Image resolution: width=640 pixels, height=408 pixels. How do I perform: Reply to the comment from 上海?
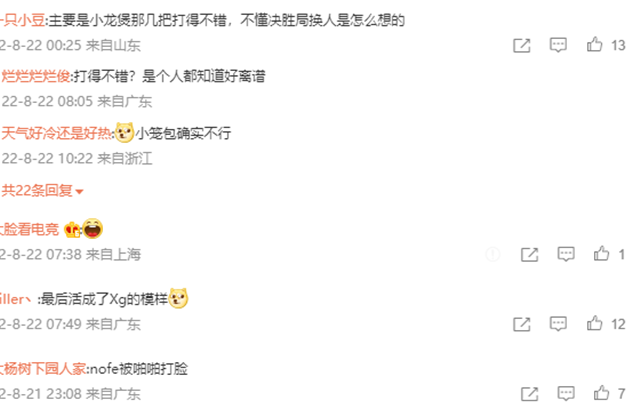(x=566, y=254)
